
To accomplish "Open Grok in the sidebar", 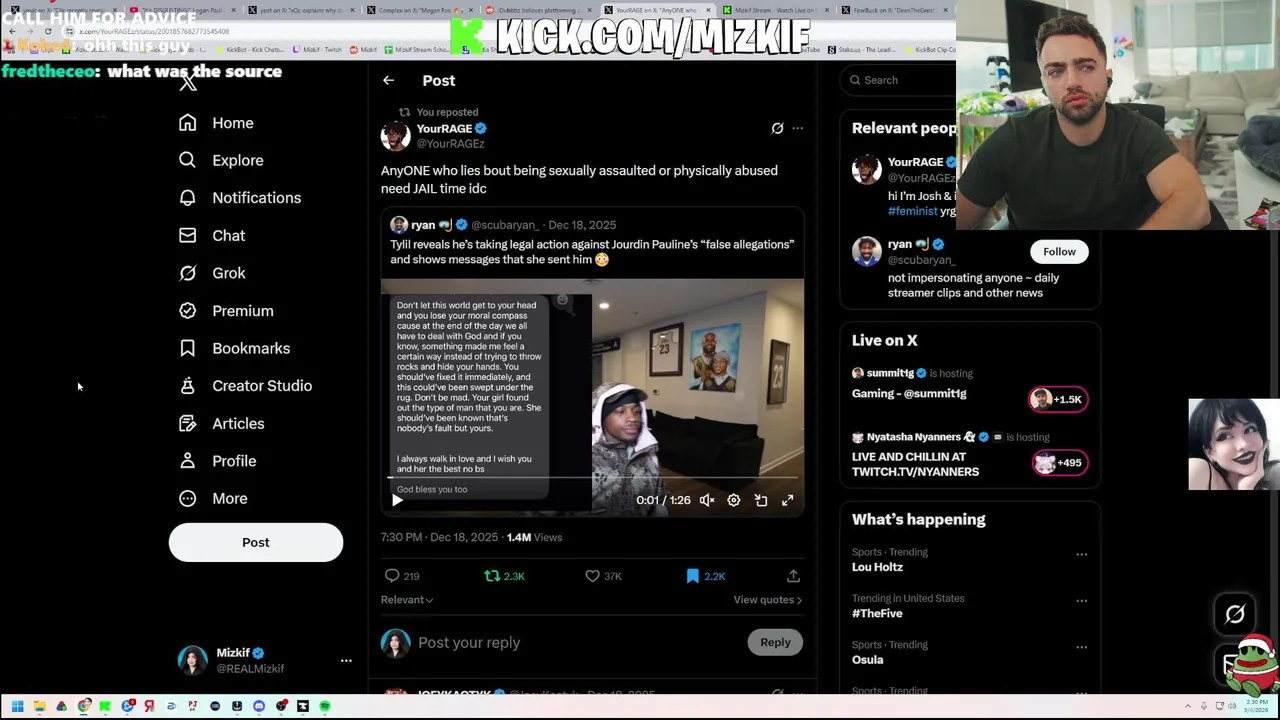I will point(211,273).
